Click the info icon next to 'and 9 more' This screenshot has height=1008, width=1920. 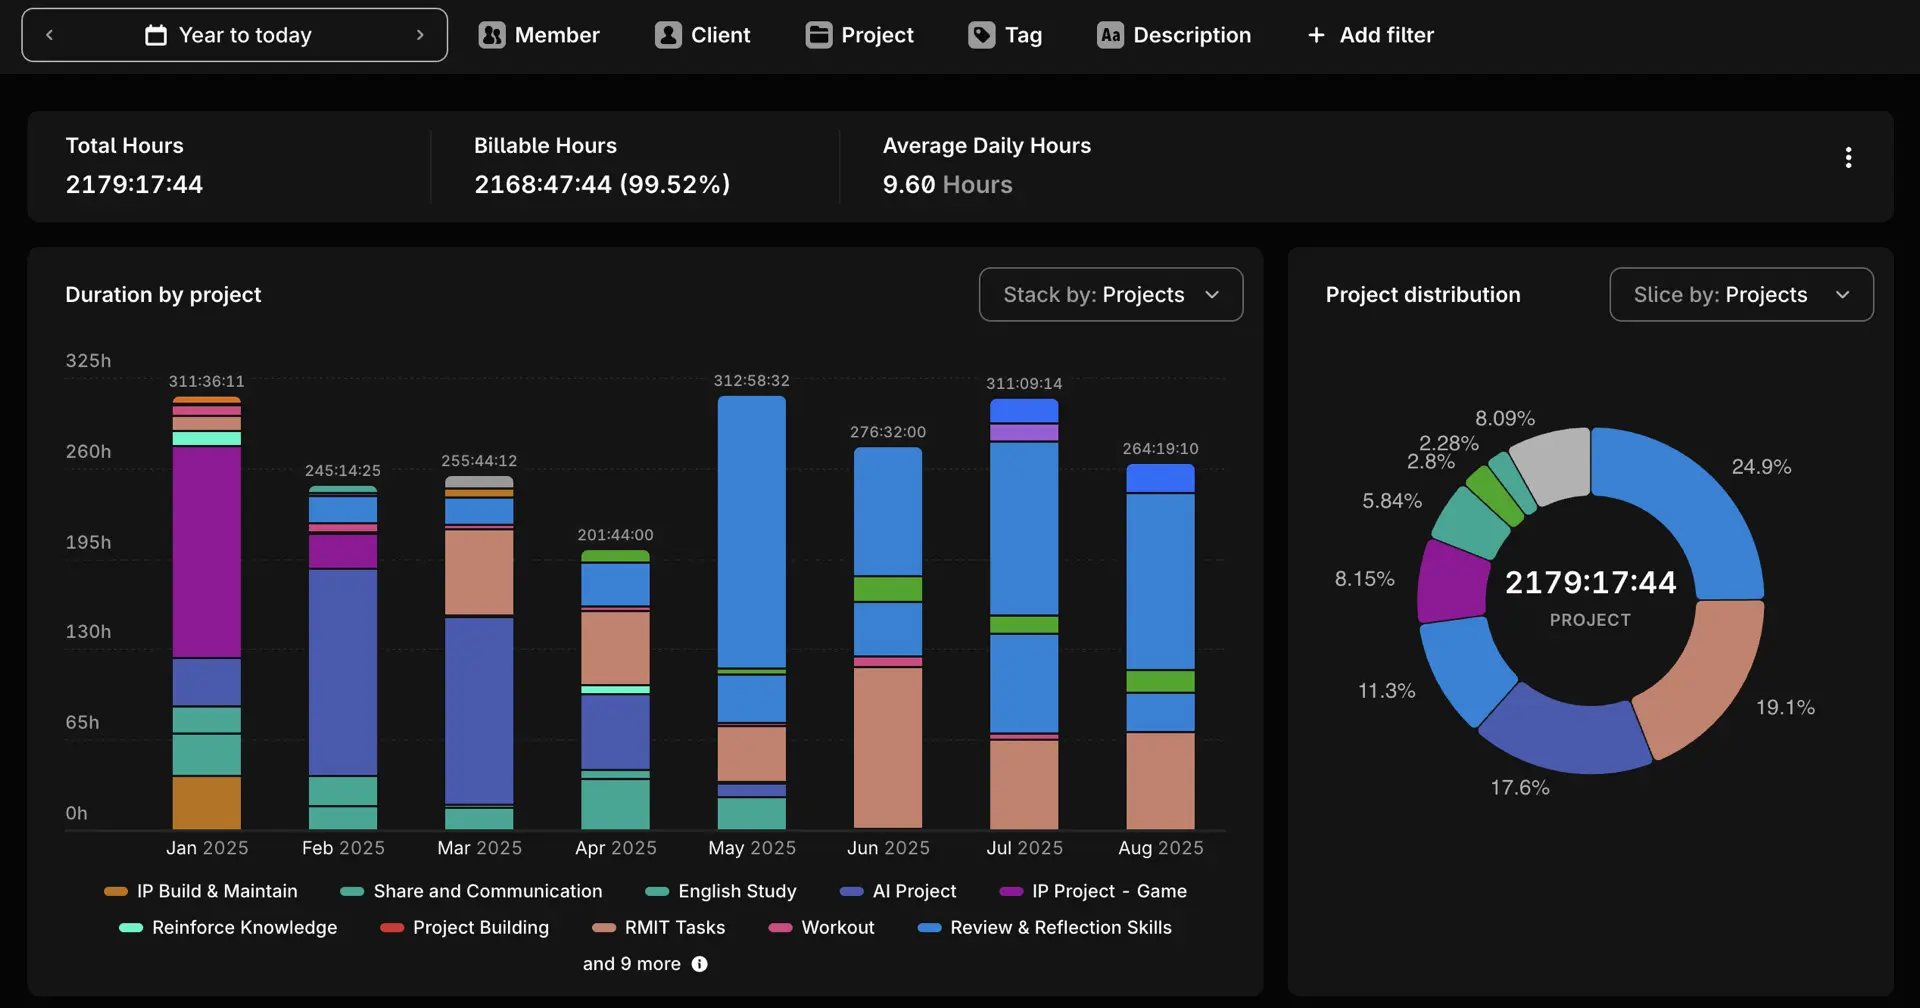tap(700, 964)
